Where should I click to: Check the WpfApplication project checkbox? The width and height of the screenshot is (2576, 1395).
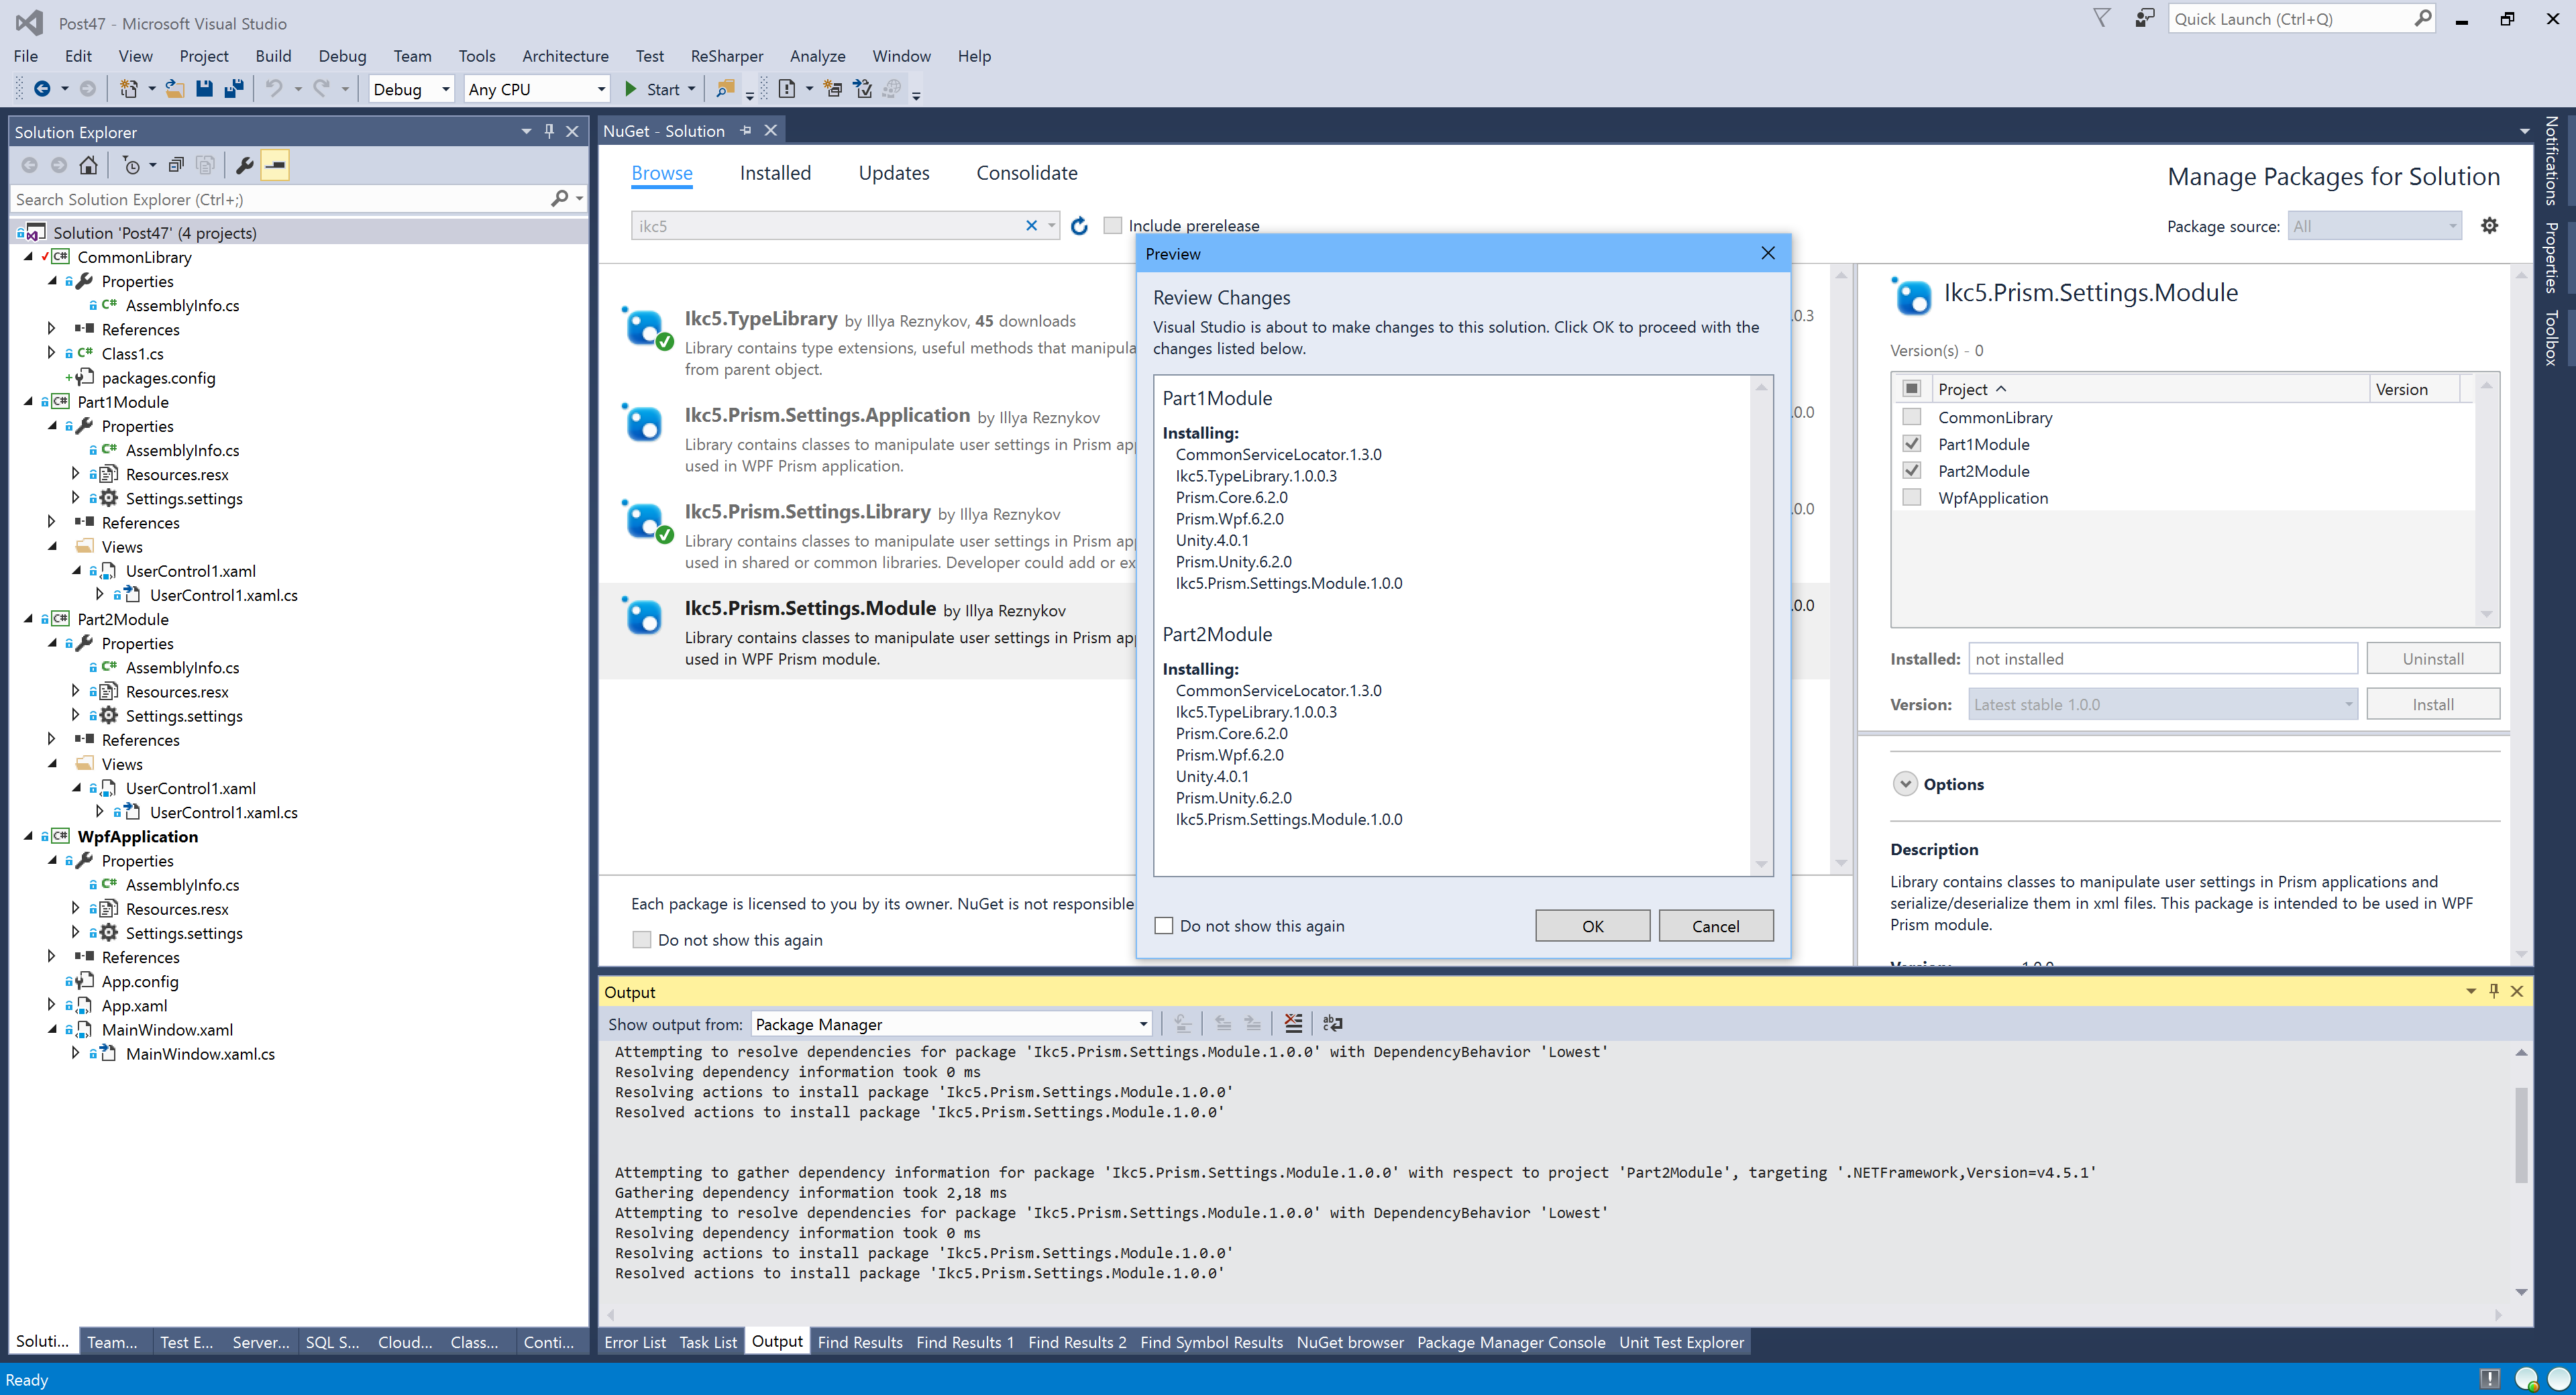point(1911,497)
